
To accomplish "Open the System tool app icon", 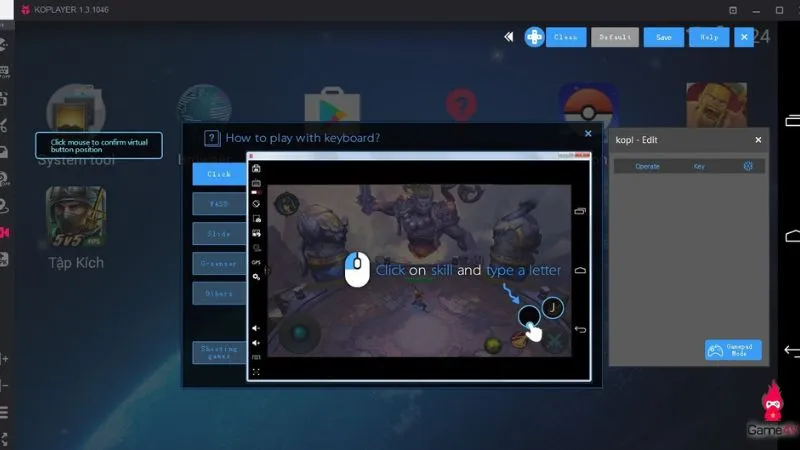I will (x=76, y=110).
